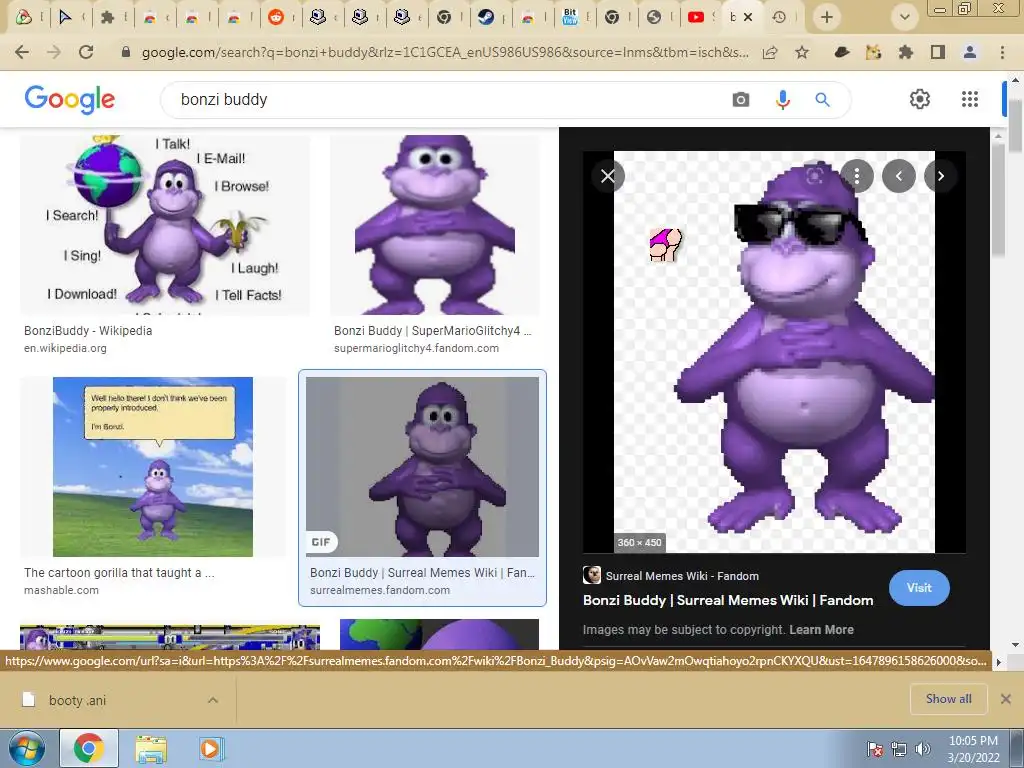Show all downloads
This screenshot has height=768, width=1024.
948,699
